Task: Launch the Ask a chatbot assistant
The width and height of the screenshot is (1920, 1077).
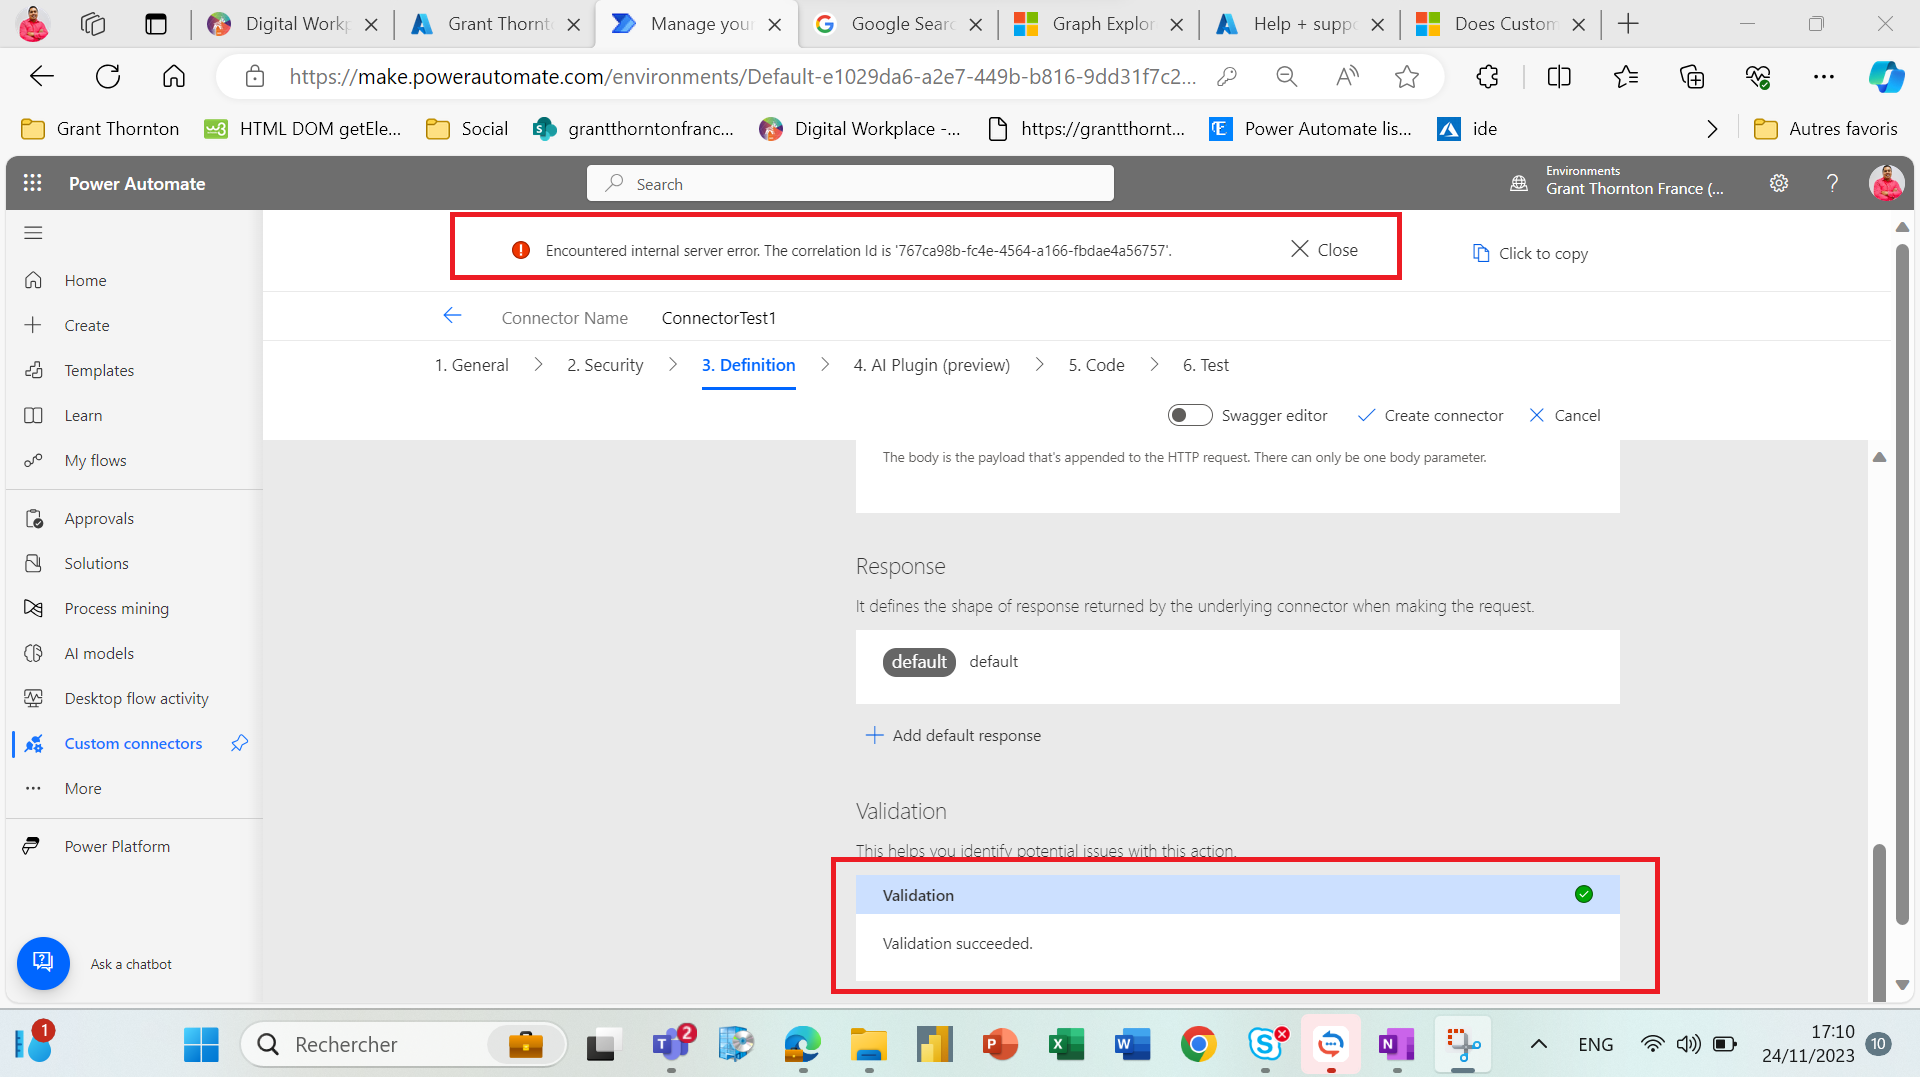Action: pyautogui.click(x=43, y=963)
